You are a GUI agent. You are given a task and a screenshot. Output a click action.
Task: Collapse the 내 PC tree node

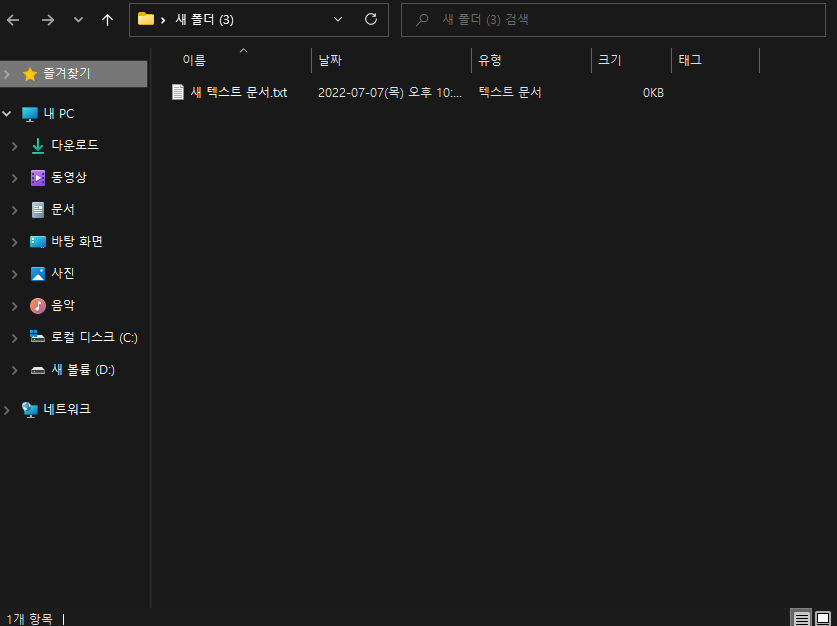click(x=7, y=114)
